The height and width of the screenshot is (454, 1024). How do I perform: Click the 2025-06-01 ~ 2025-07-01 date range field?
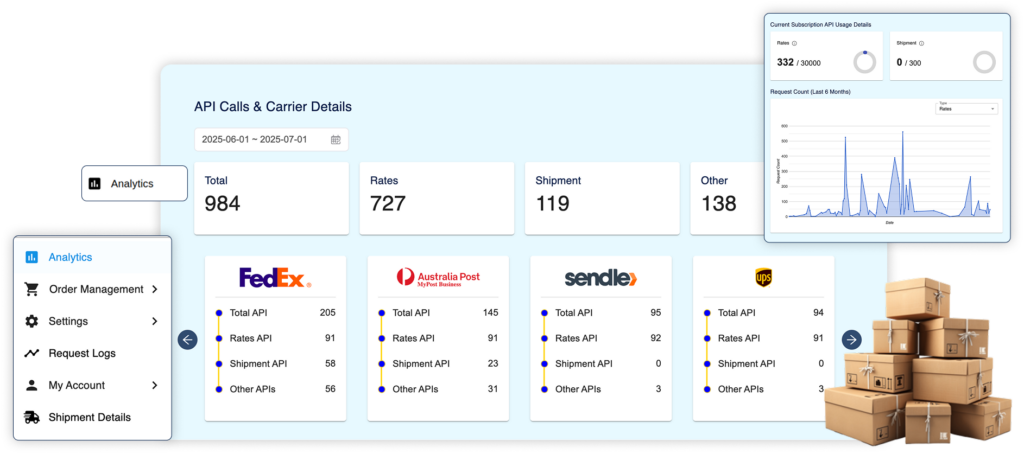[271, 140]
